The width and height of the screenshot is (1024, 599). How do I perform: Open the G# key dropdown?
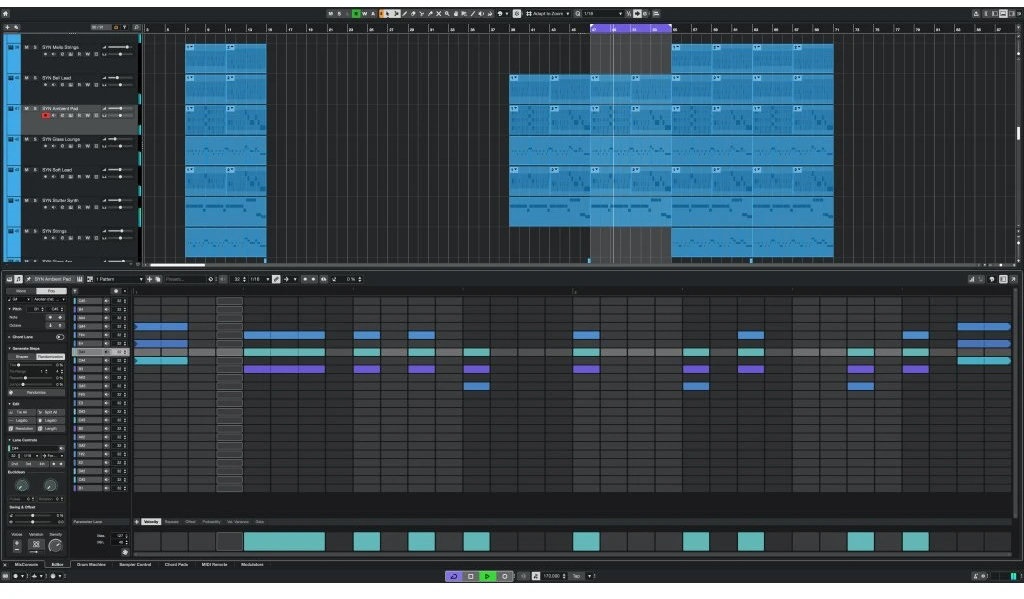coord(18,299)
